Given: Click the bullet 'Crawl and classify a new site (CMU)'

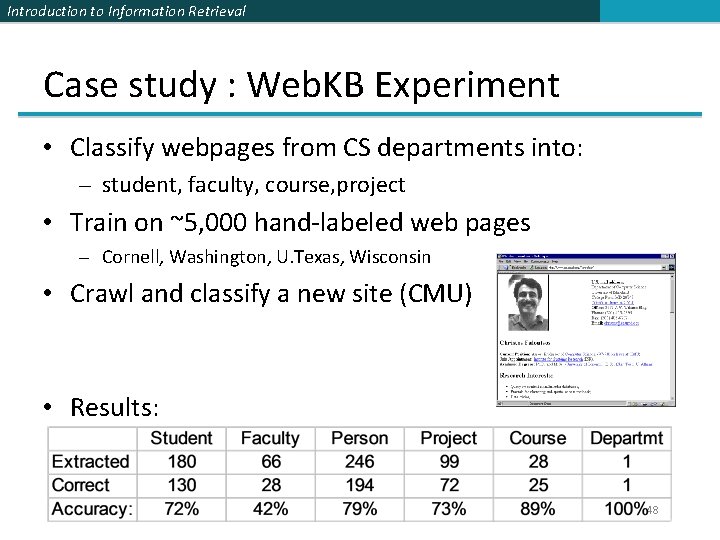Looking at the screenshot, I should [x=271, y=294].
